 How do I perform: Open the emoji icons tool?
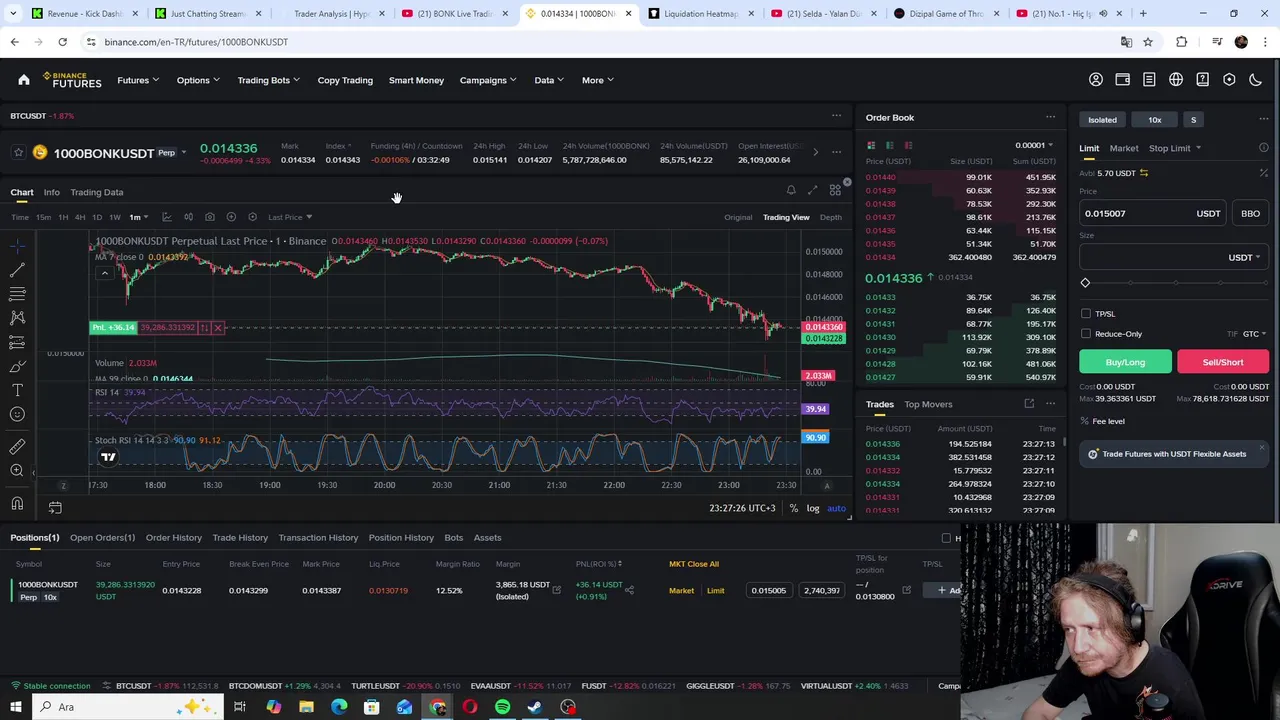pyautogui.click(x=17, y=414)
